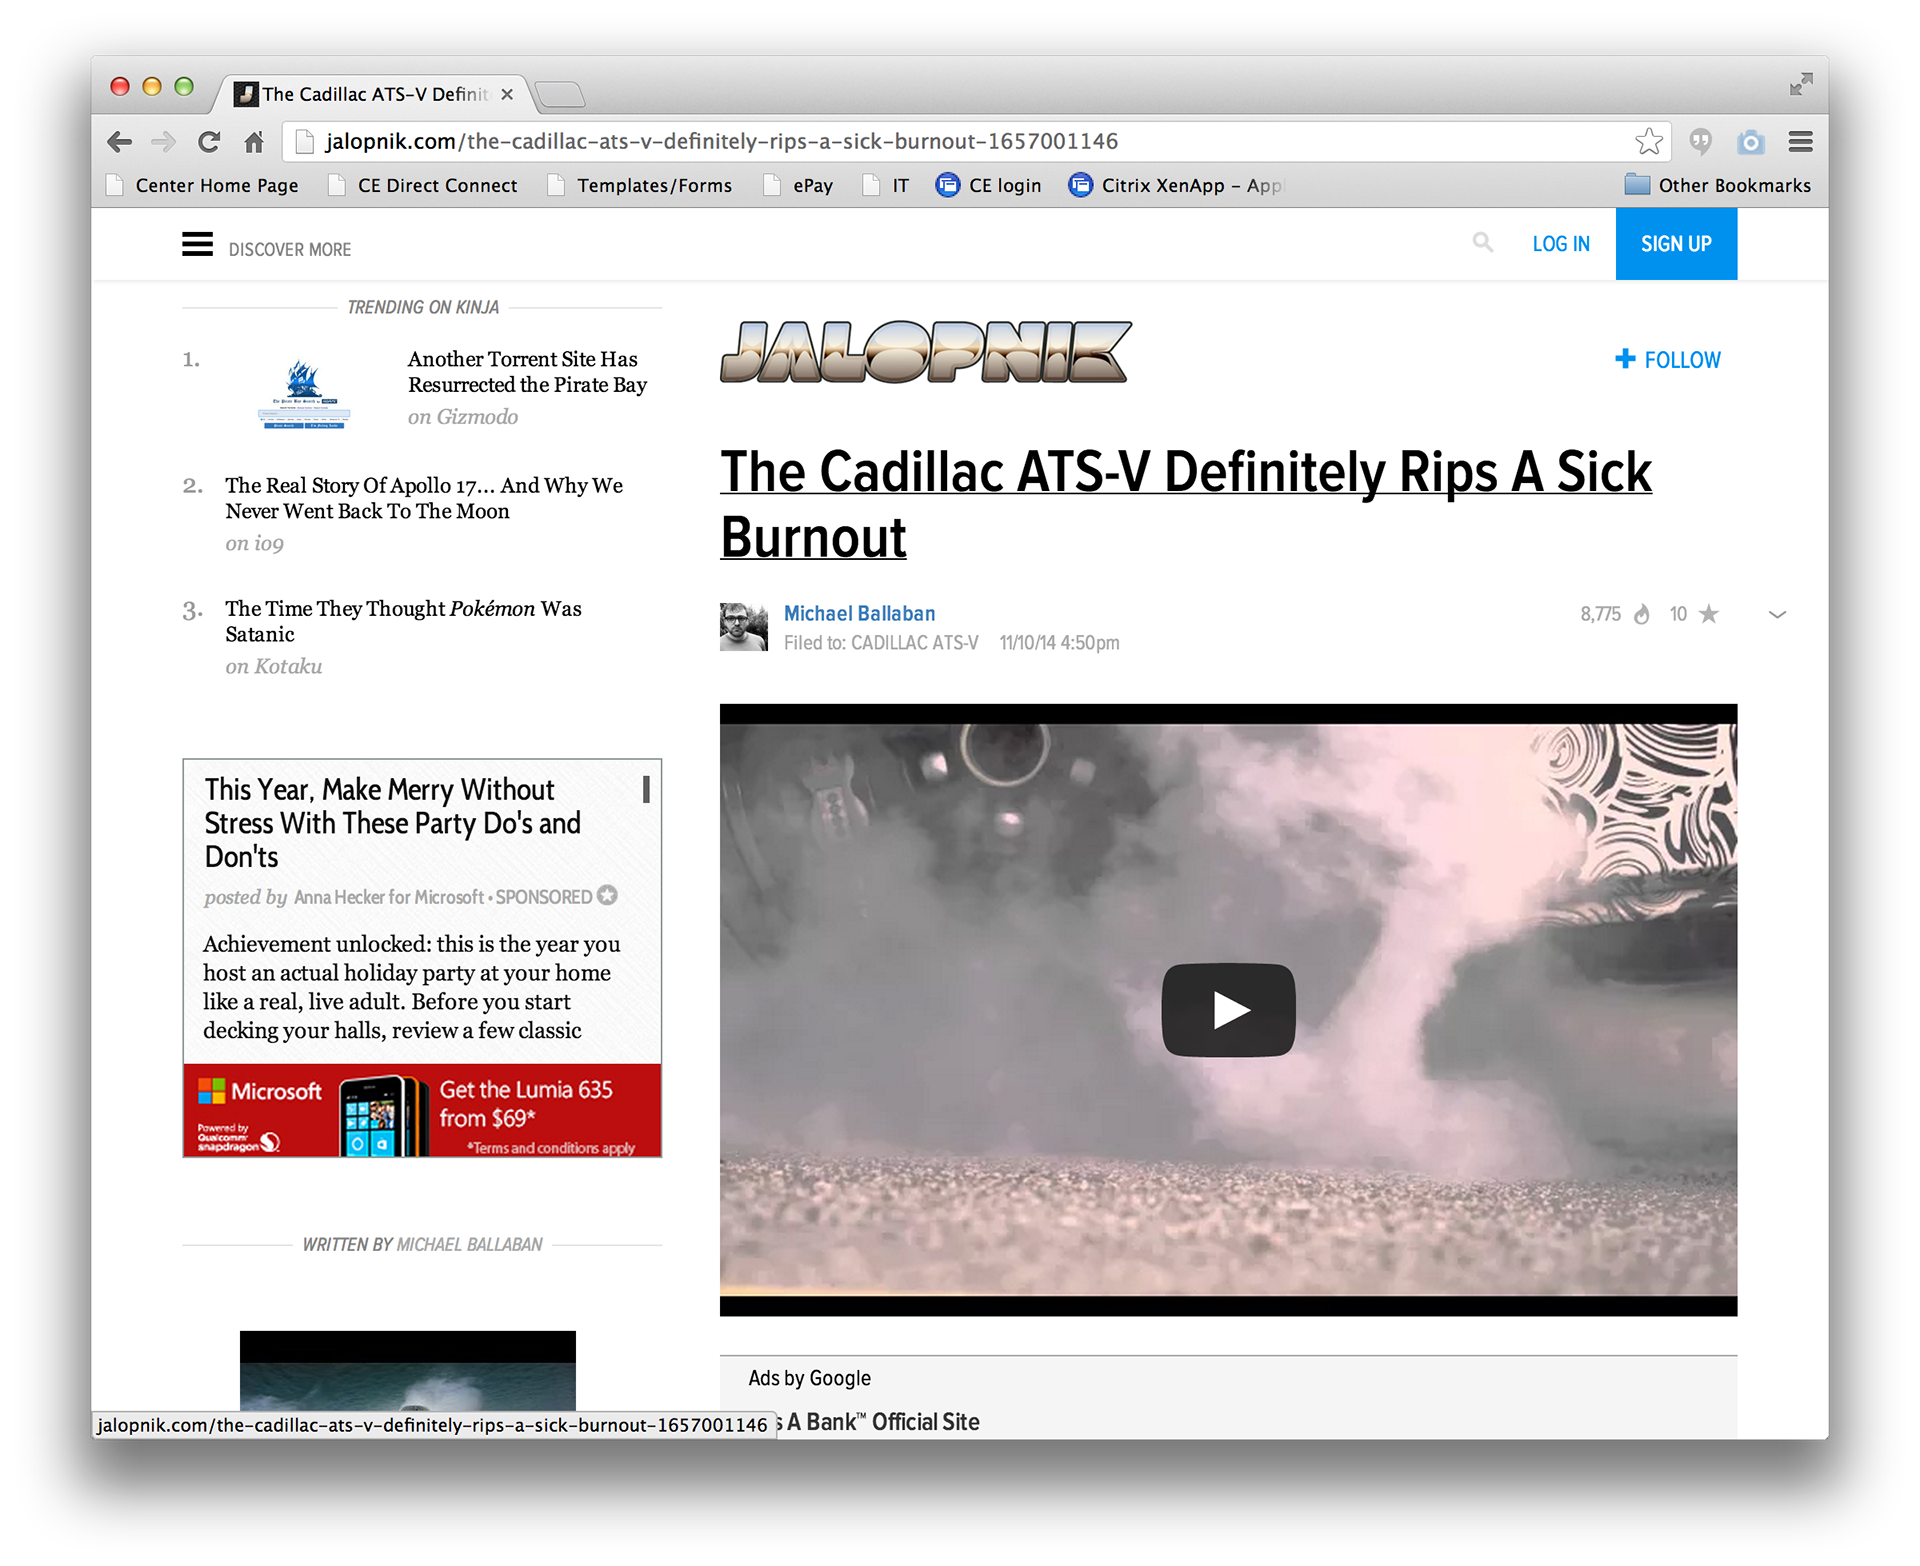
Task: Click Anna Hecker for Microsoft byline
Action: (x=389, y=897)
